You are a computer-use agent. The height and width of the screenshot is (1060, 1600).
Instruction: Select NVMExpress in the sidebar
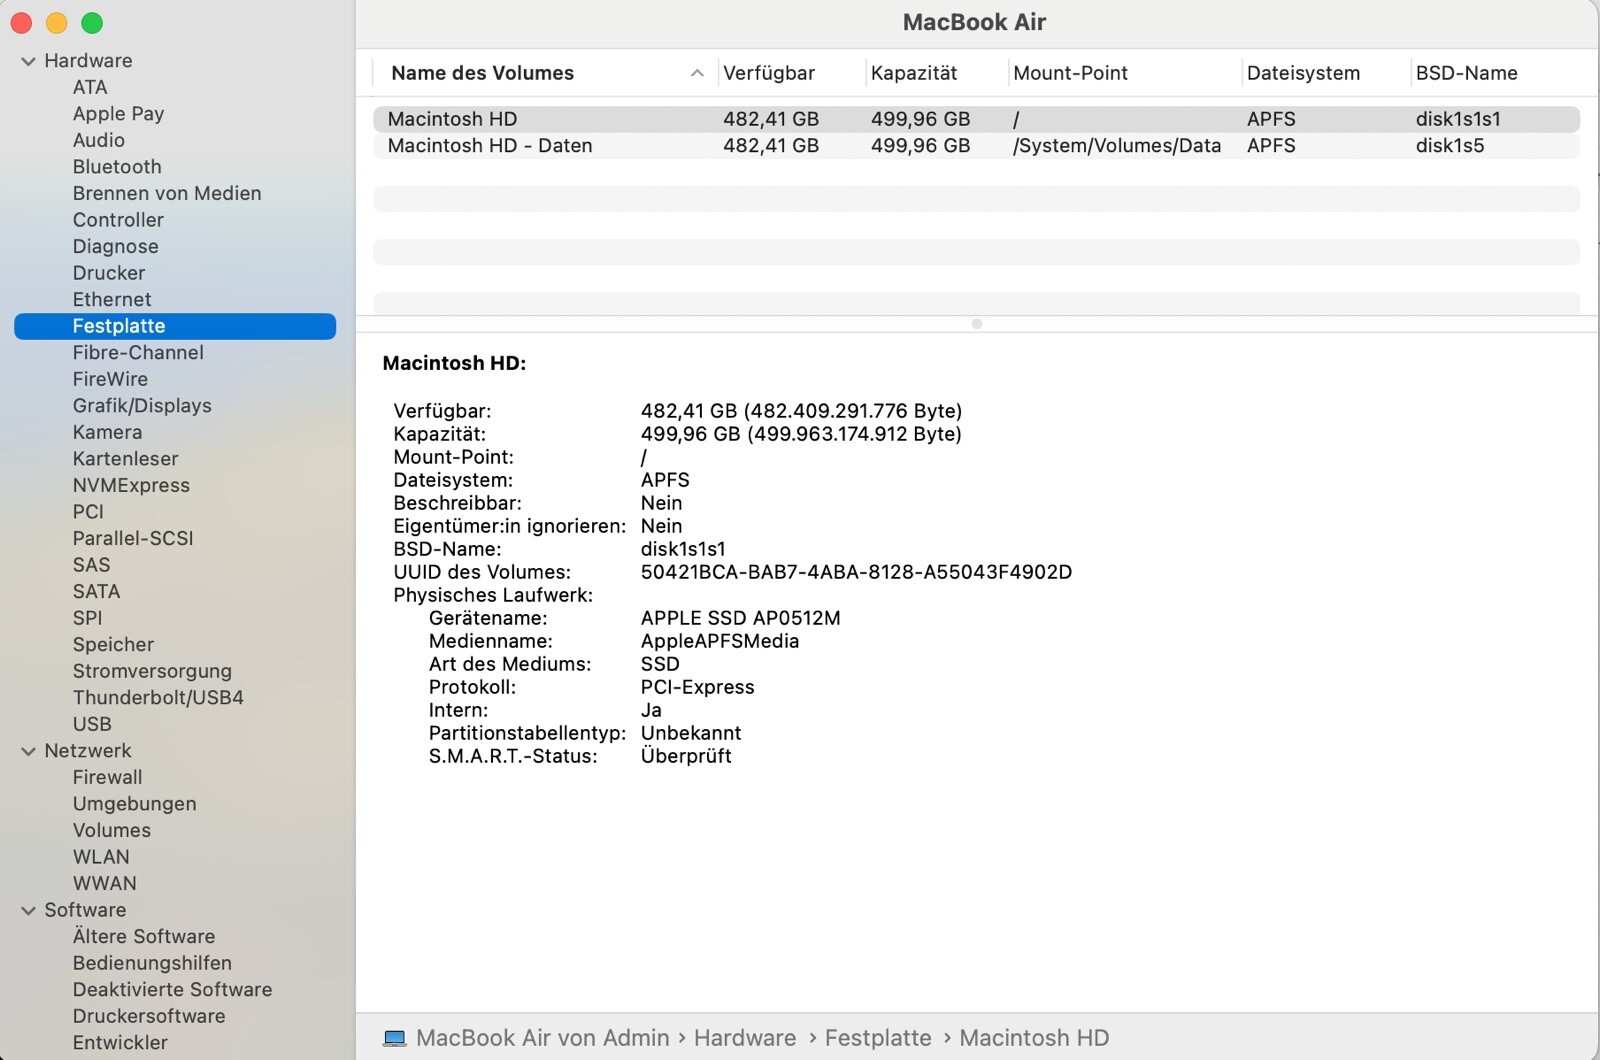[131, 485]
